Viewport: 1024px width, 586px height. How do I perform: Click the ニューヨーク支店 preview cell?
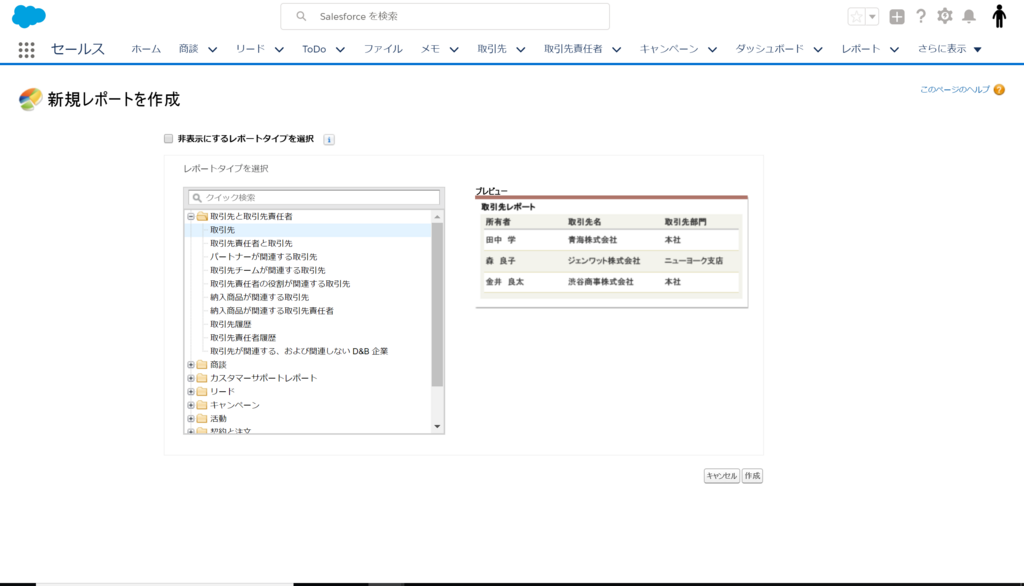(x=694, y=261)
